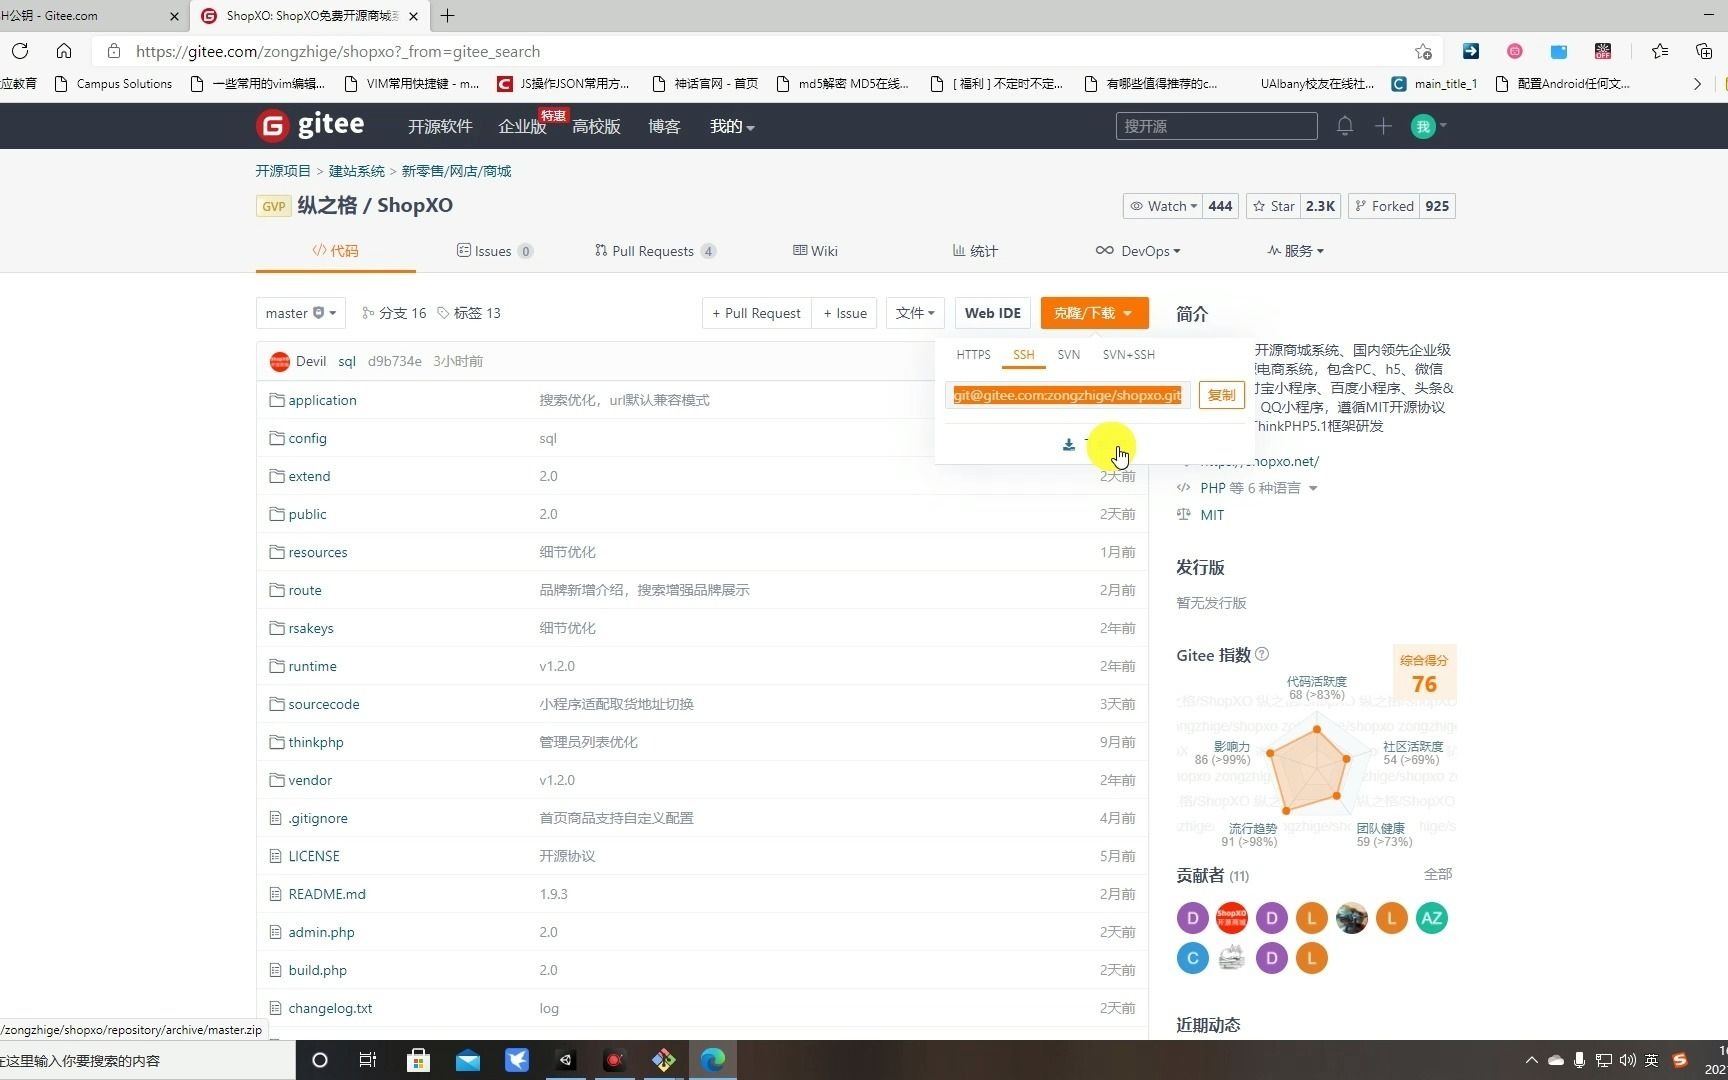This screenshot has width=1728, height=1080.
Task: Select the SSH clone tab
Action: (x=1023, y=355)
